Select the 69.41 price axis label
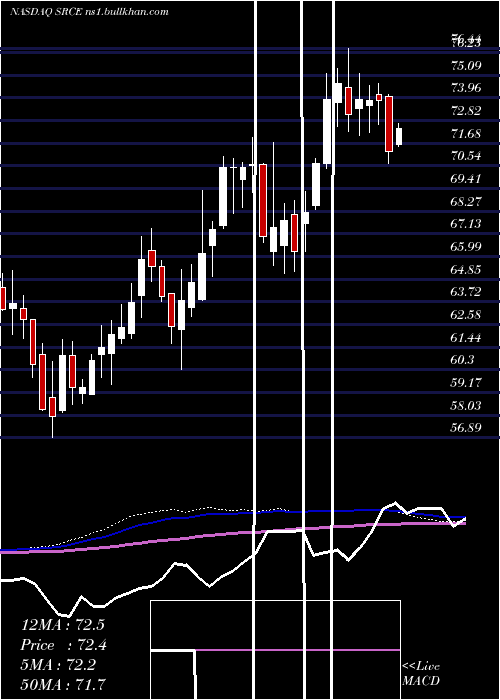Image resolution: width=500 pixels, height=700 pixels. [467, 179]
